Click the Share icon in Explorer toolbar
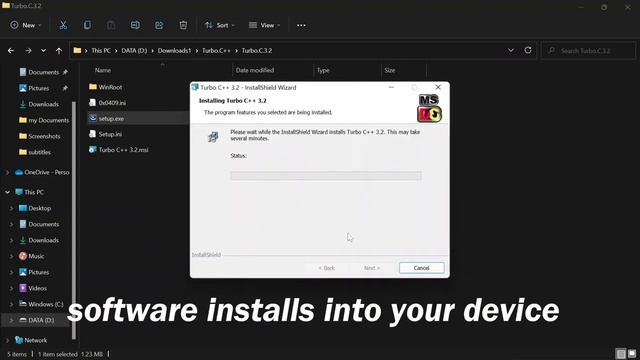 click(x=159, y=25)
